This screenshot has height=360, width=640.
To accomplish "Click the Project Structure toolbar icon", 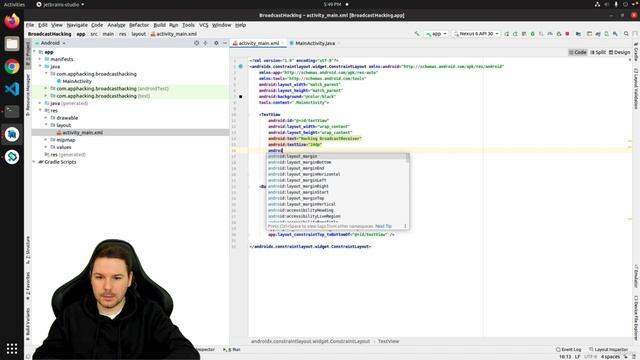I will [x=578, y=34].
